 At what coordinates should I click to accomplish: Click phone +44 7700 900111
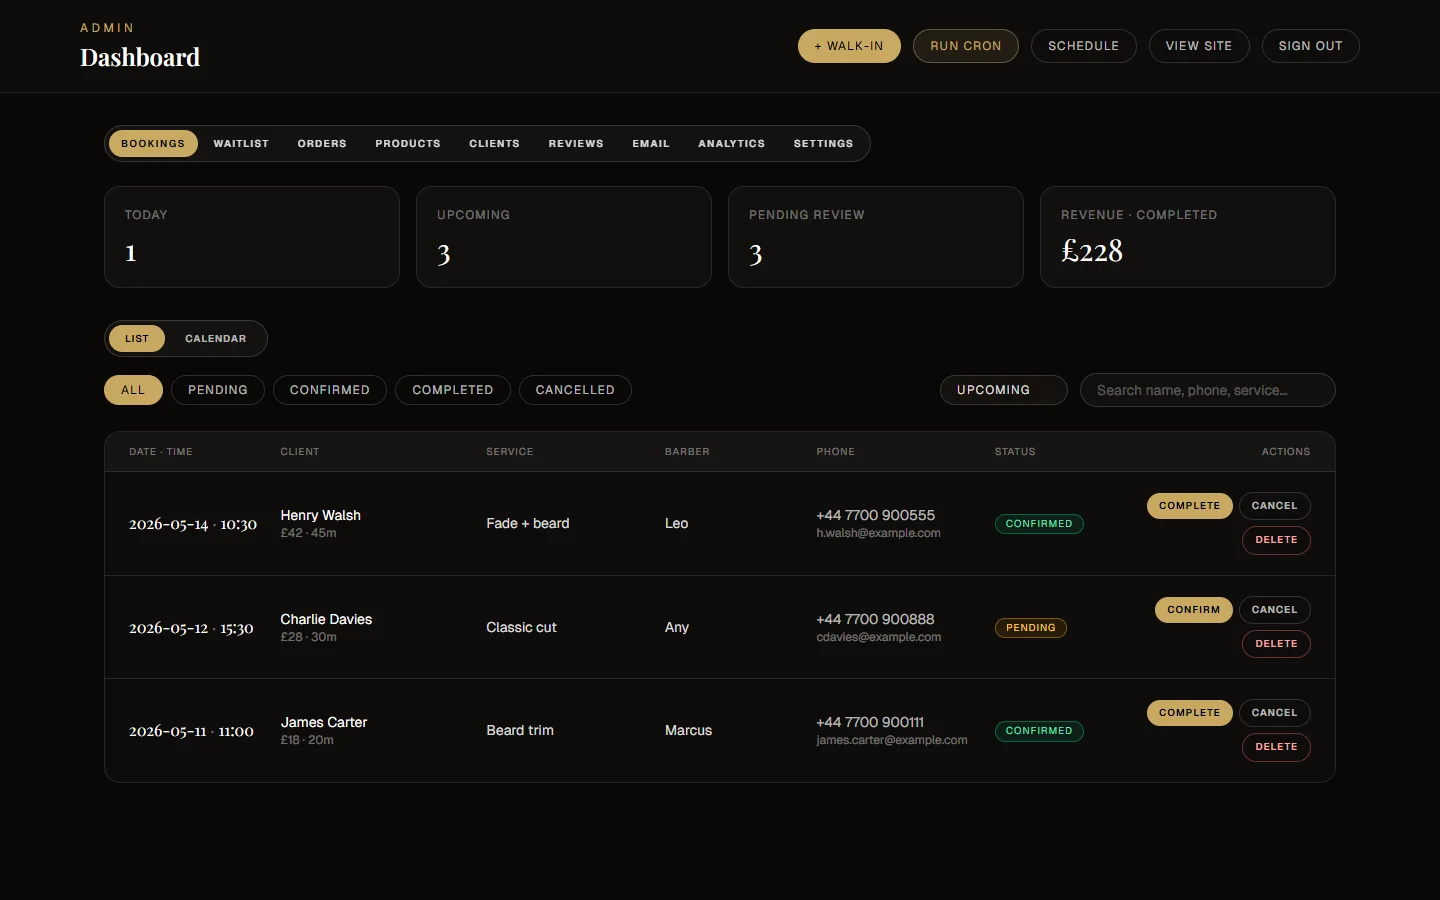870,722
